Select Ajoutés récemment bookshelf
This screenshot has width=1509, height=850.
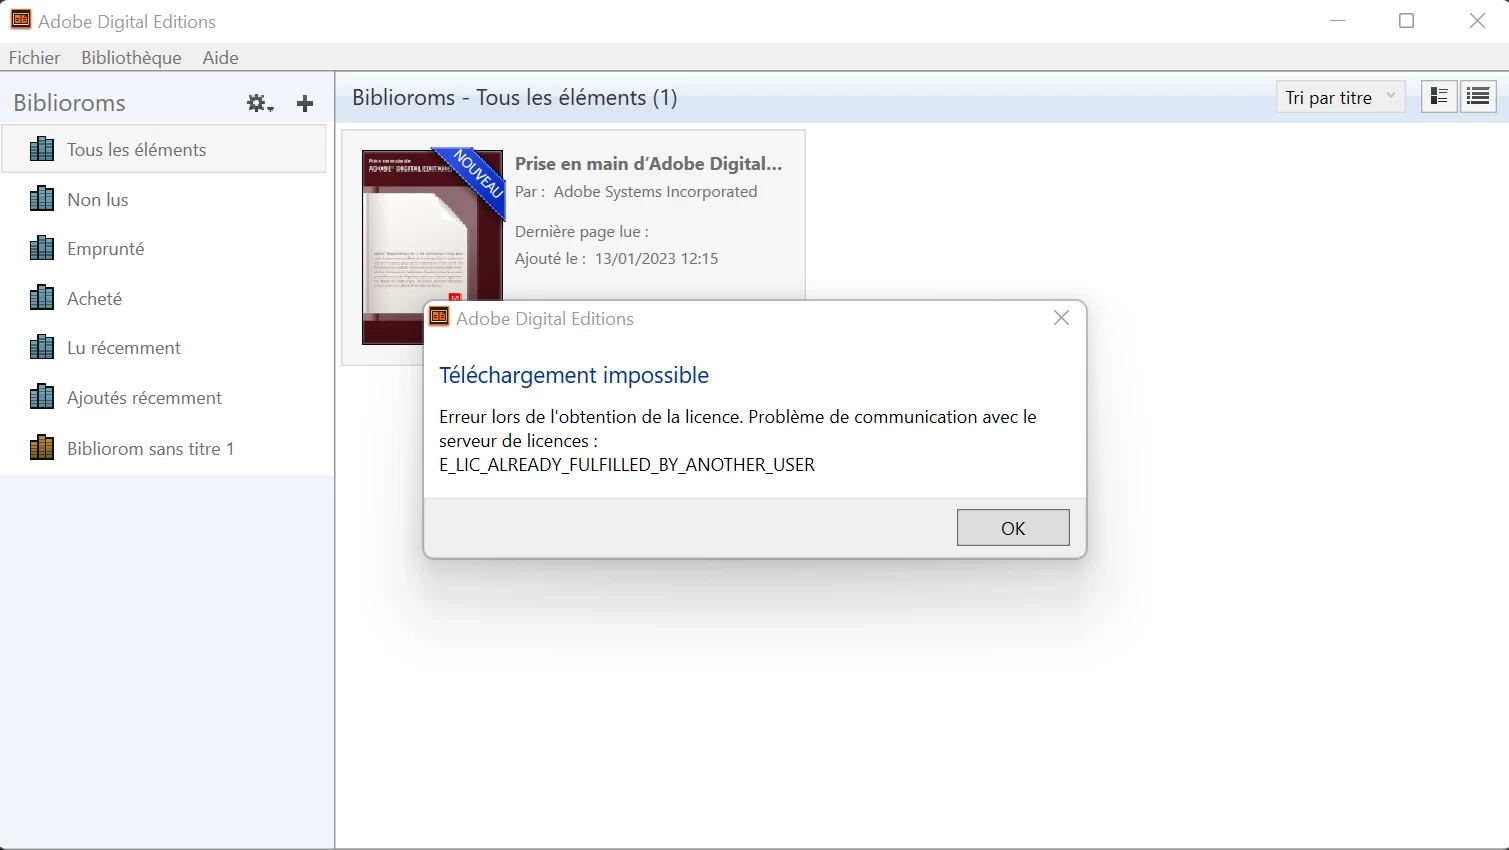point(164,397)
